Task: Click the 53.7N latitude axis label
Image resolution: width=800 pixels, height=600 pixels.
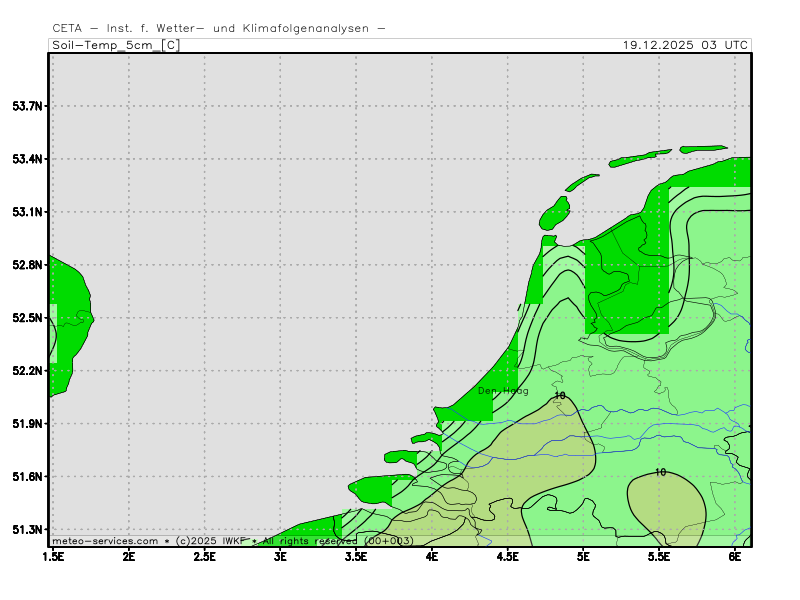Action: coord(27,106)
